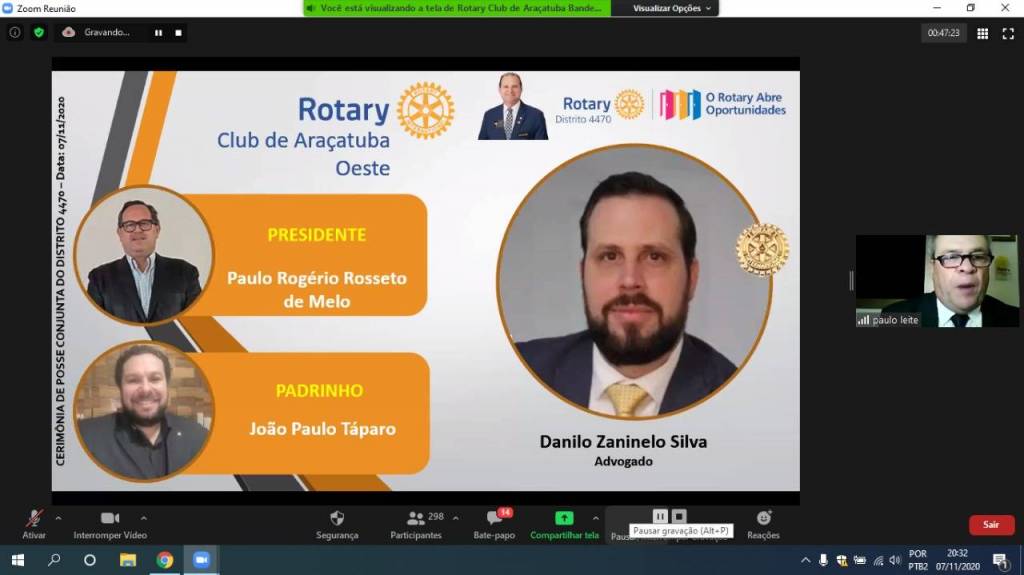Select the paulo leite video thumbnail
Image resolution: width=1024 pixels, height=575 pixels.
[x=937, y=281]
